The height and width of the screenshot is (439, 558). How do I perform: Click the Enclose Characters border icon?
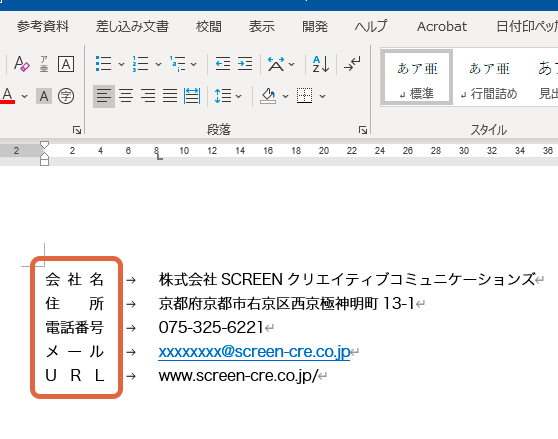(66, 64)
